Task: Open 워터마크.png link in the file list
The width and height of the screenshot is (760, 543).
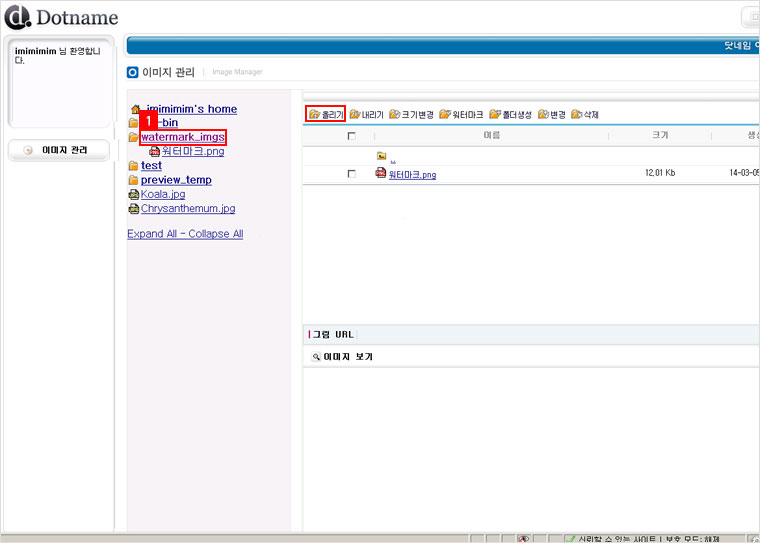Action: coord(411,175)
